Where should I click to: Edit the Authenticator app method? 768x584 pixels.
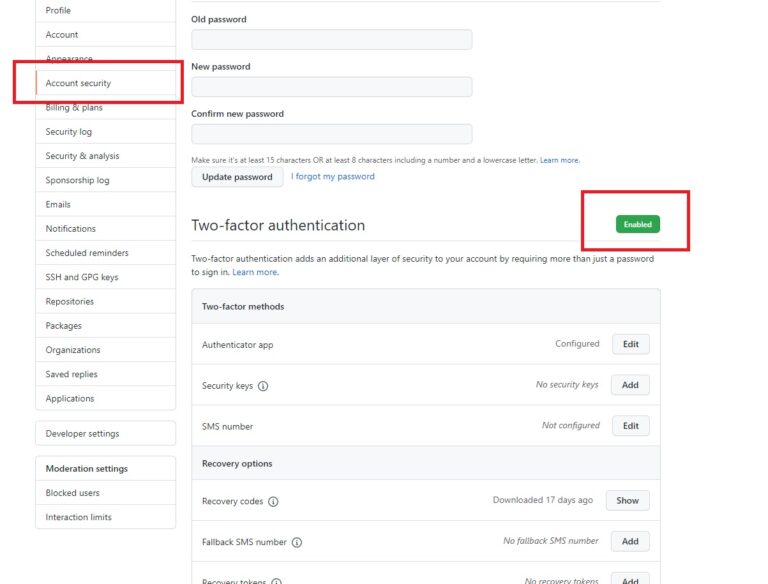point(630,344)
